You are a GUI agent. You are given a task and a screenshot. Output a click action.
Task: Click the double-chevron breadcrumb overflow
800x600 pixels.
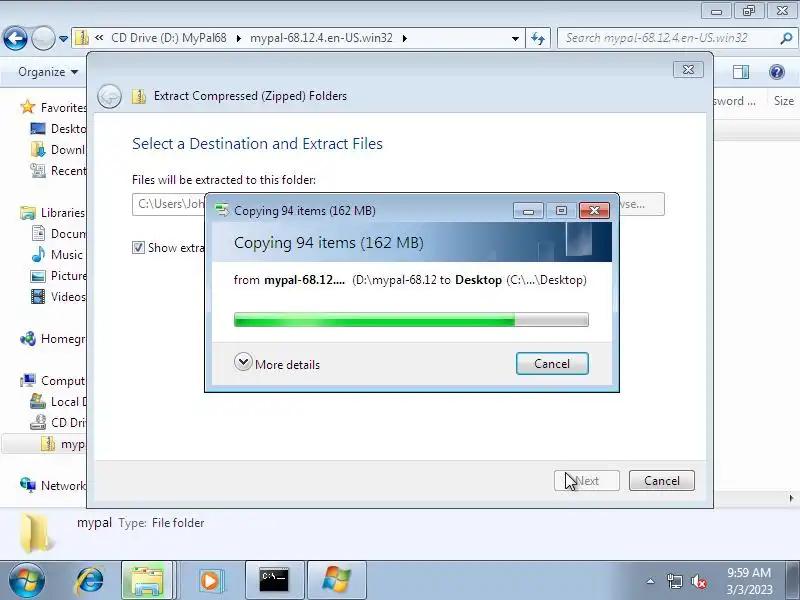click(x=99, y=38)
